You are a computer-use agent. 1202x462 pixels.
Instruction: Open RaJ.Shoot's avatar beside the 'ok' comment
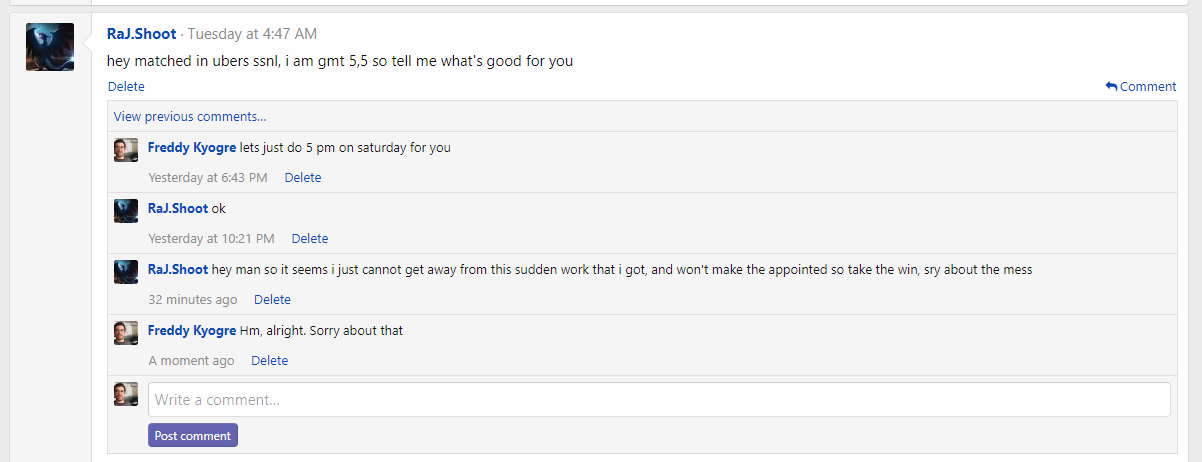126,211
